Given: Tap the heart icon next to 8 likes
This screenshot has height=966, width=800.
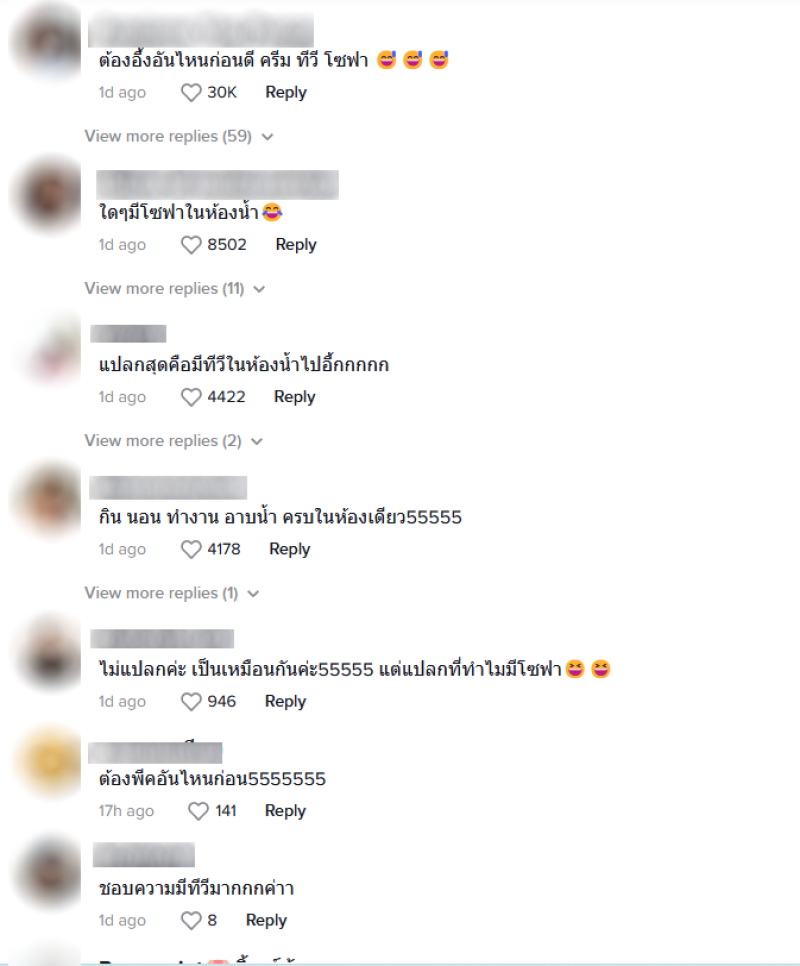Looking at the screenshot, I should [191, 920].
